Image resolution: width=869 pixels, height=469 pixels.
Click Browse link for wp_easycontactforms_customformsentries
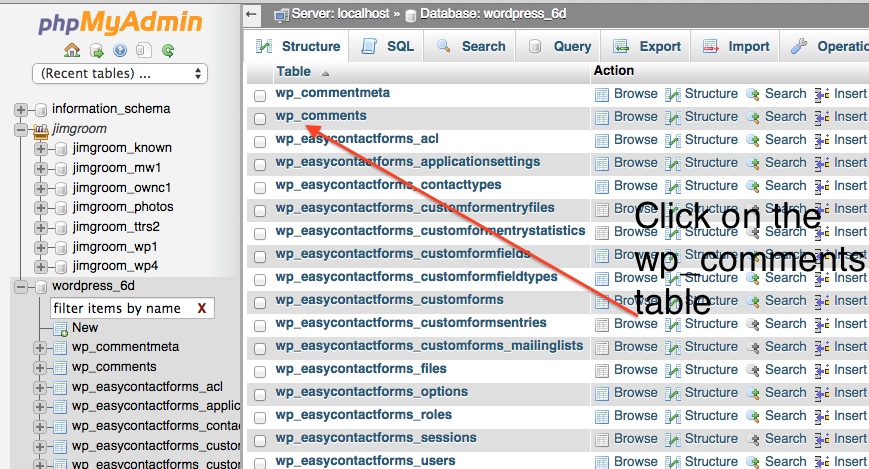coord(636,324)
